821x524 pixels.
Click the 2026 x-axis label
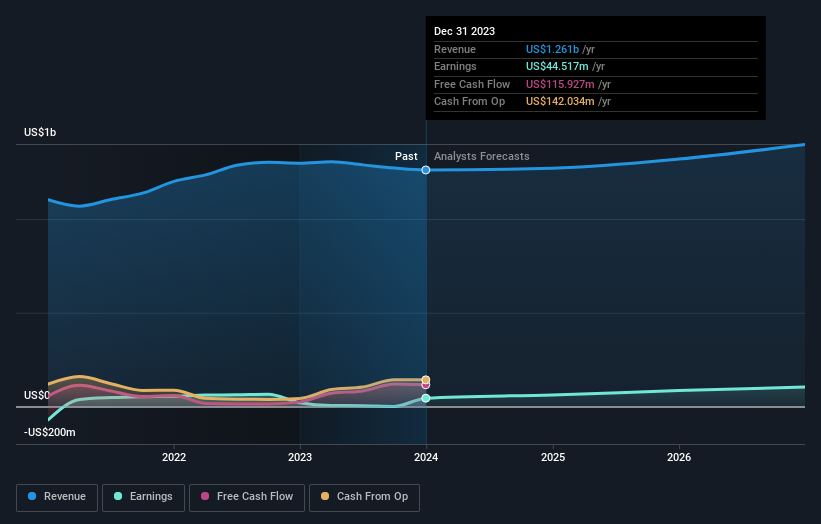679,458
